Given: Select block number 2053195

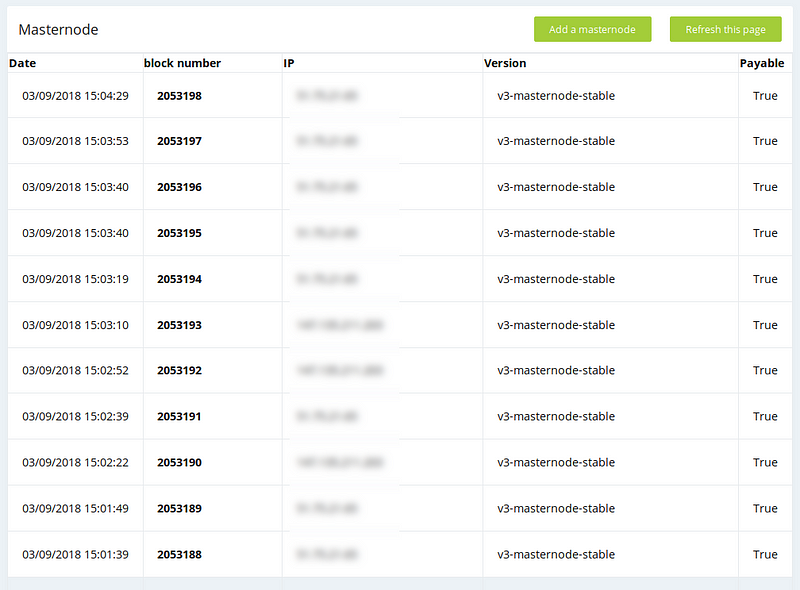Looking at the screenshot, I should (179, 233).
